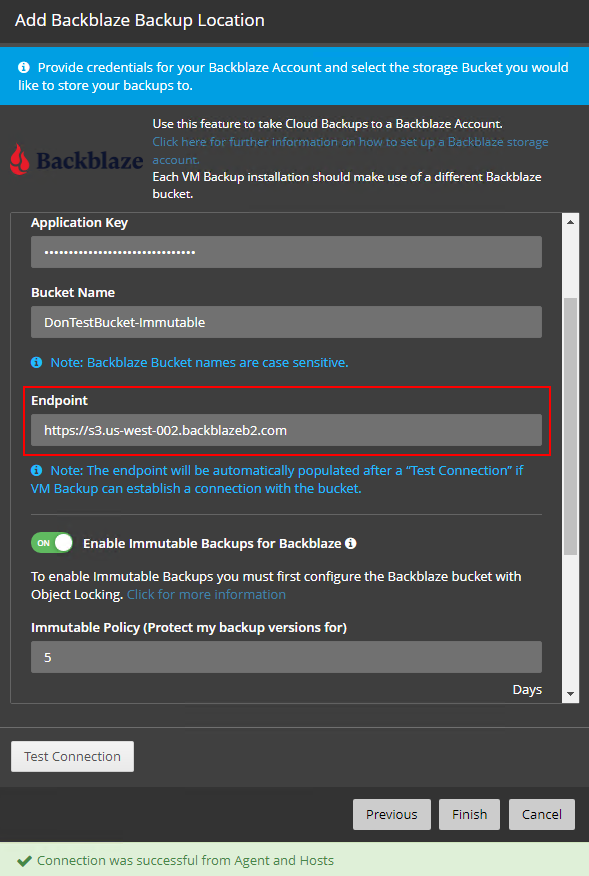Click the vertical scrollbar thumb

click(570, 426)
